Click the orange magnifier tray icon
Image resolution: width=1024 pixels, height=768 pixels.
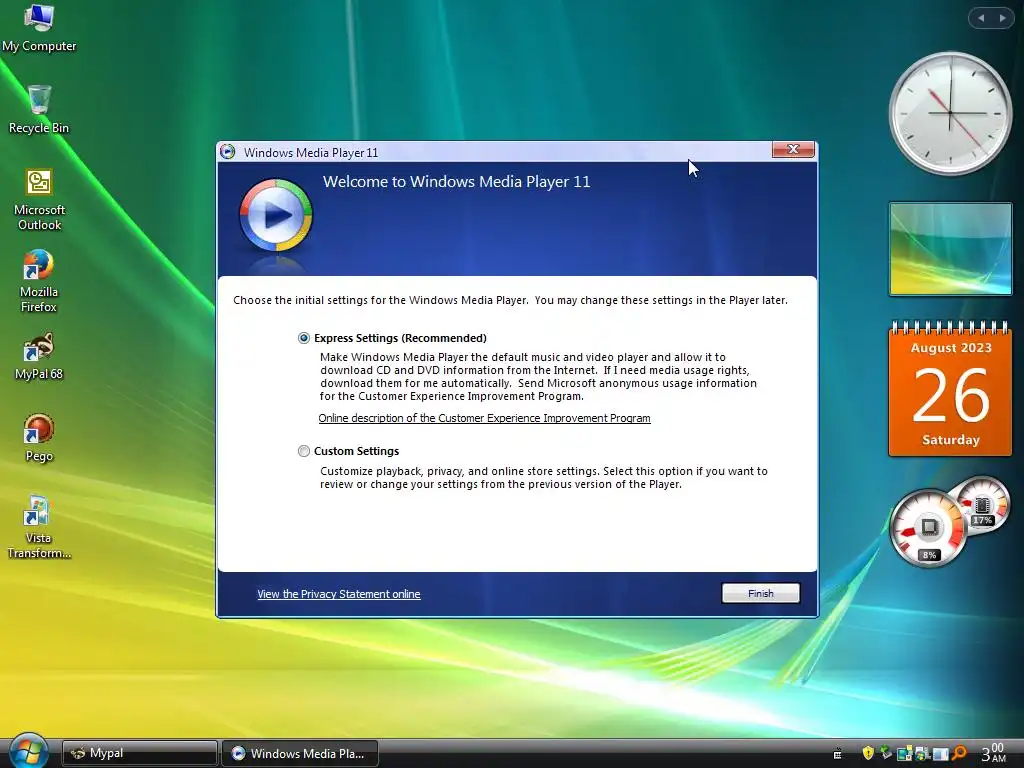(x=959, y=753)
